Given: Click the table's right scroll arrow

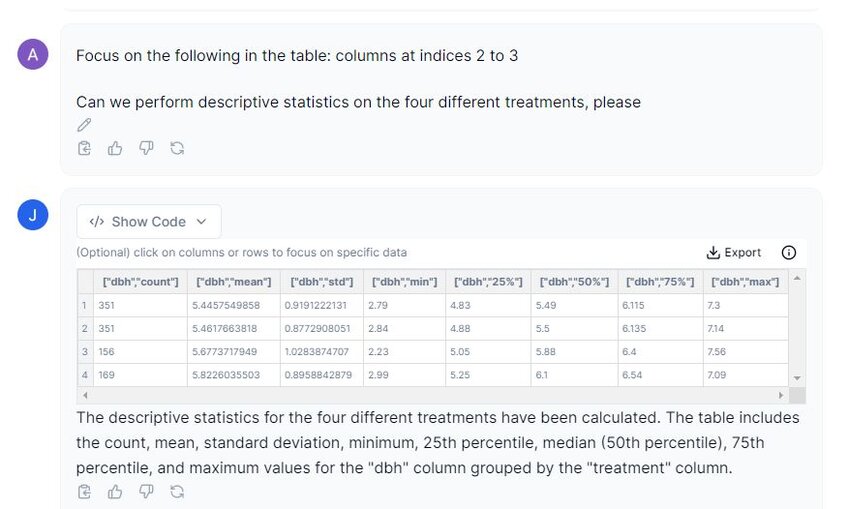Looking at the screenshot, I should coord(780,395).
